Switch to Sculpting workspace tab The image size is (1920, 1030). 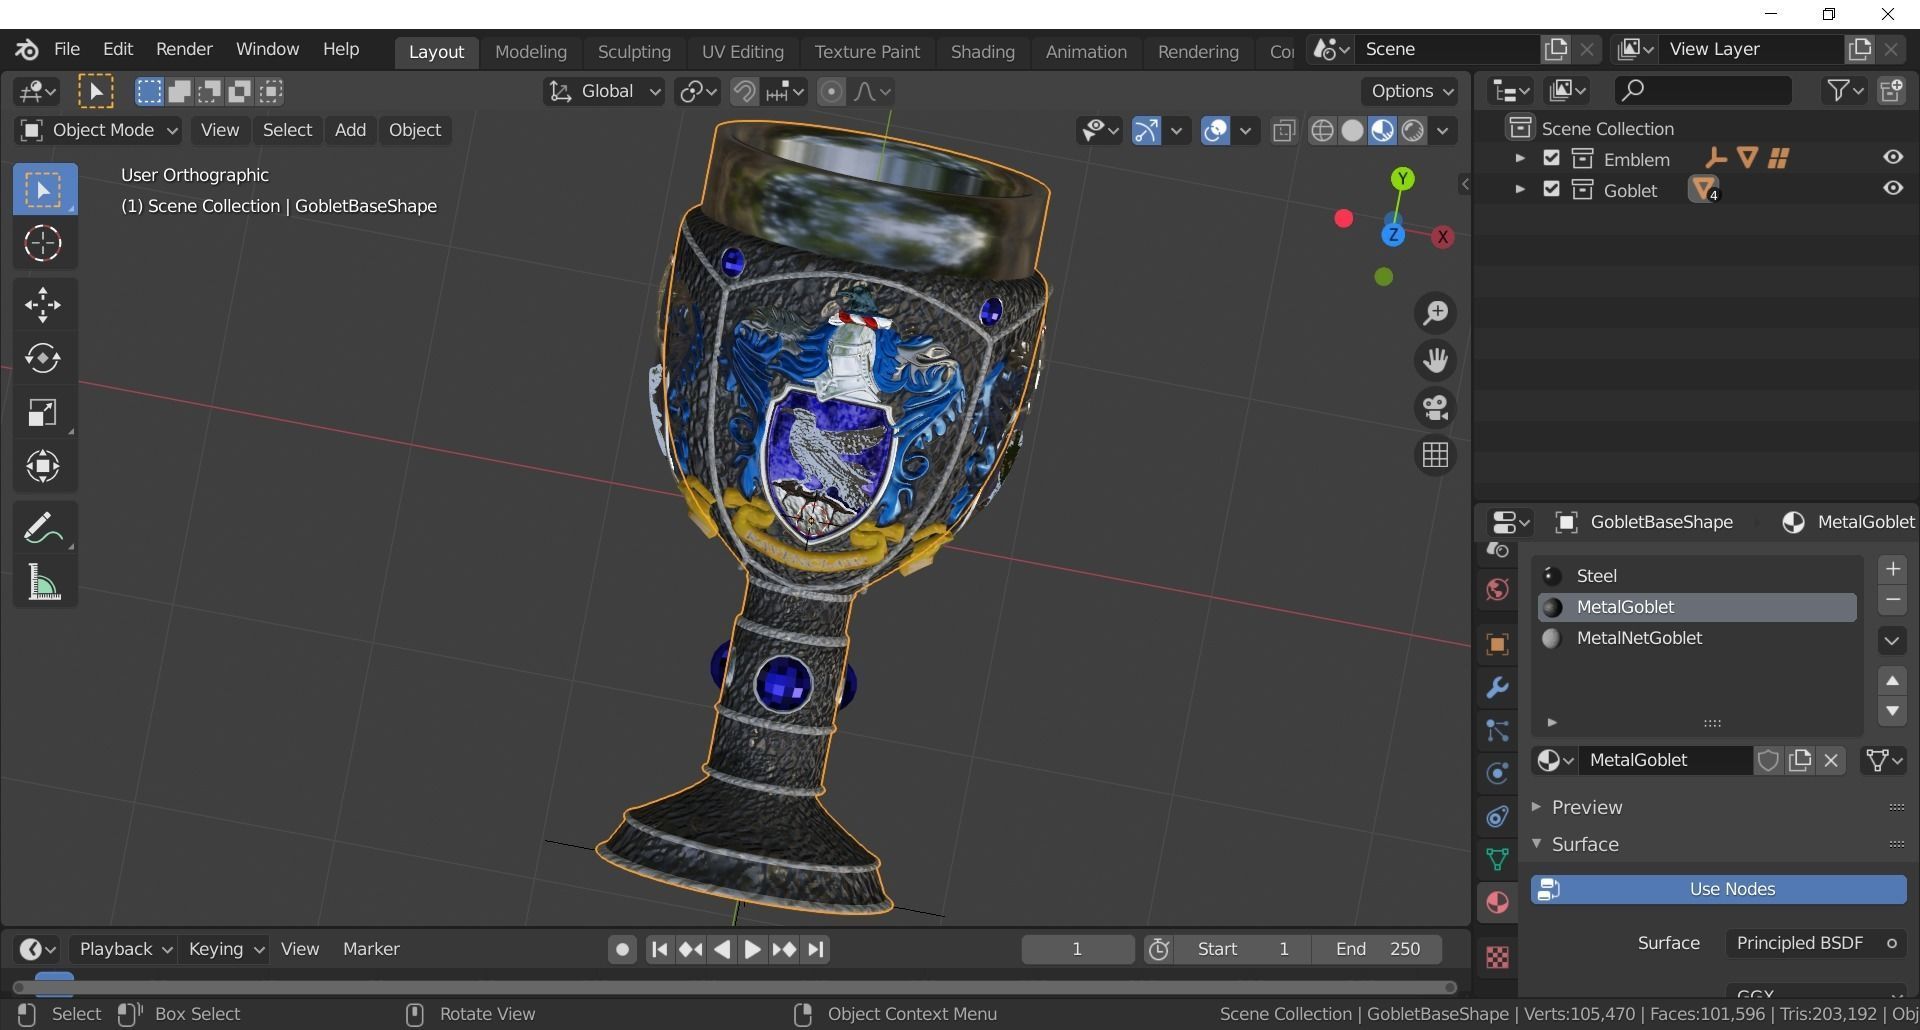(x=634, y=52)
